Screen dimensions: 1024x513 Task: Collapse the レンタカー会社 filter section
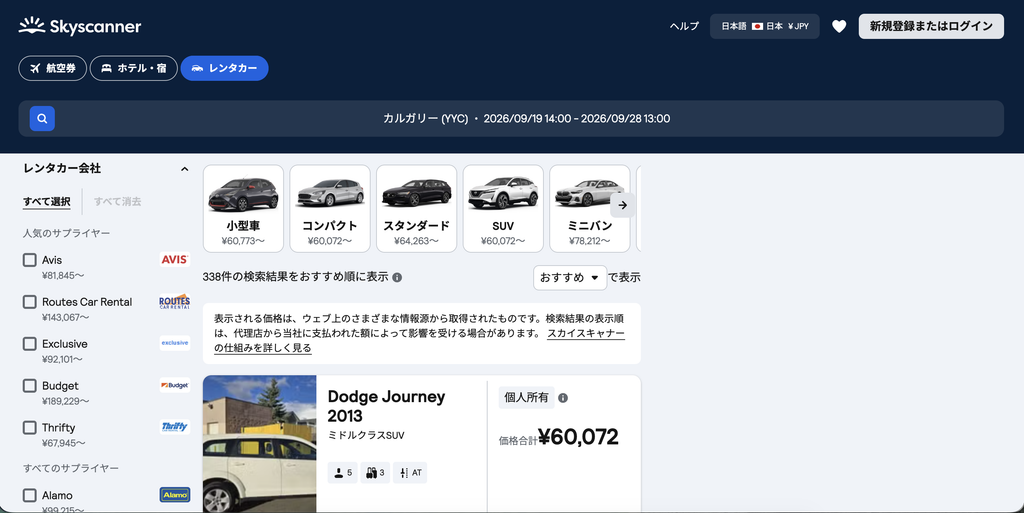[184, 169]
